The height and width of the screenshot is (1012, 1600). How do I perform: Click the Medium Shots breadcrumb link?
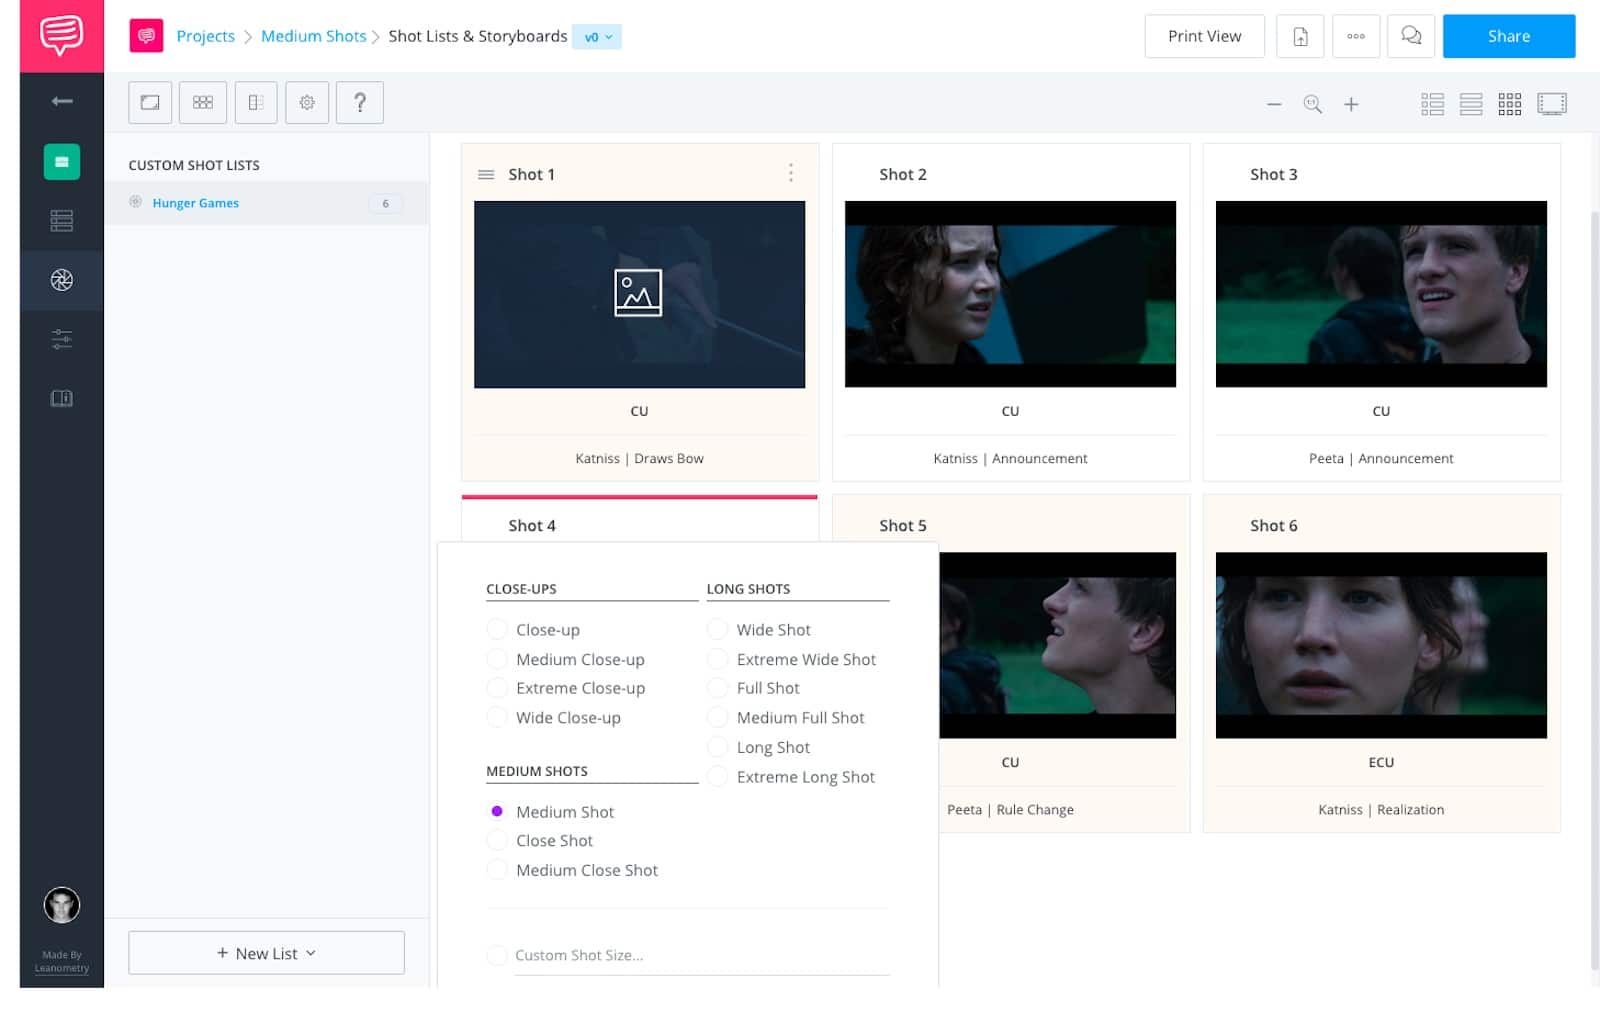coord(313,36)
